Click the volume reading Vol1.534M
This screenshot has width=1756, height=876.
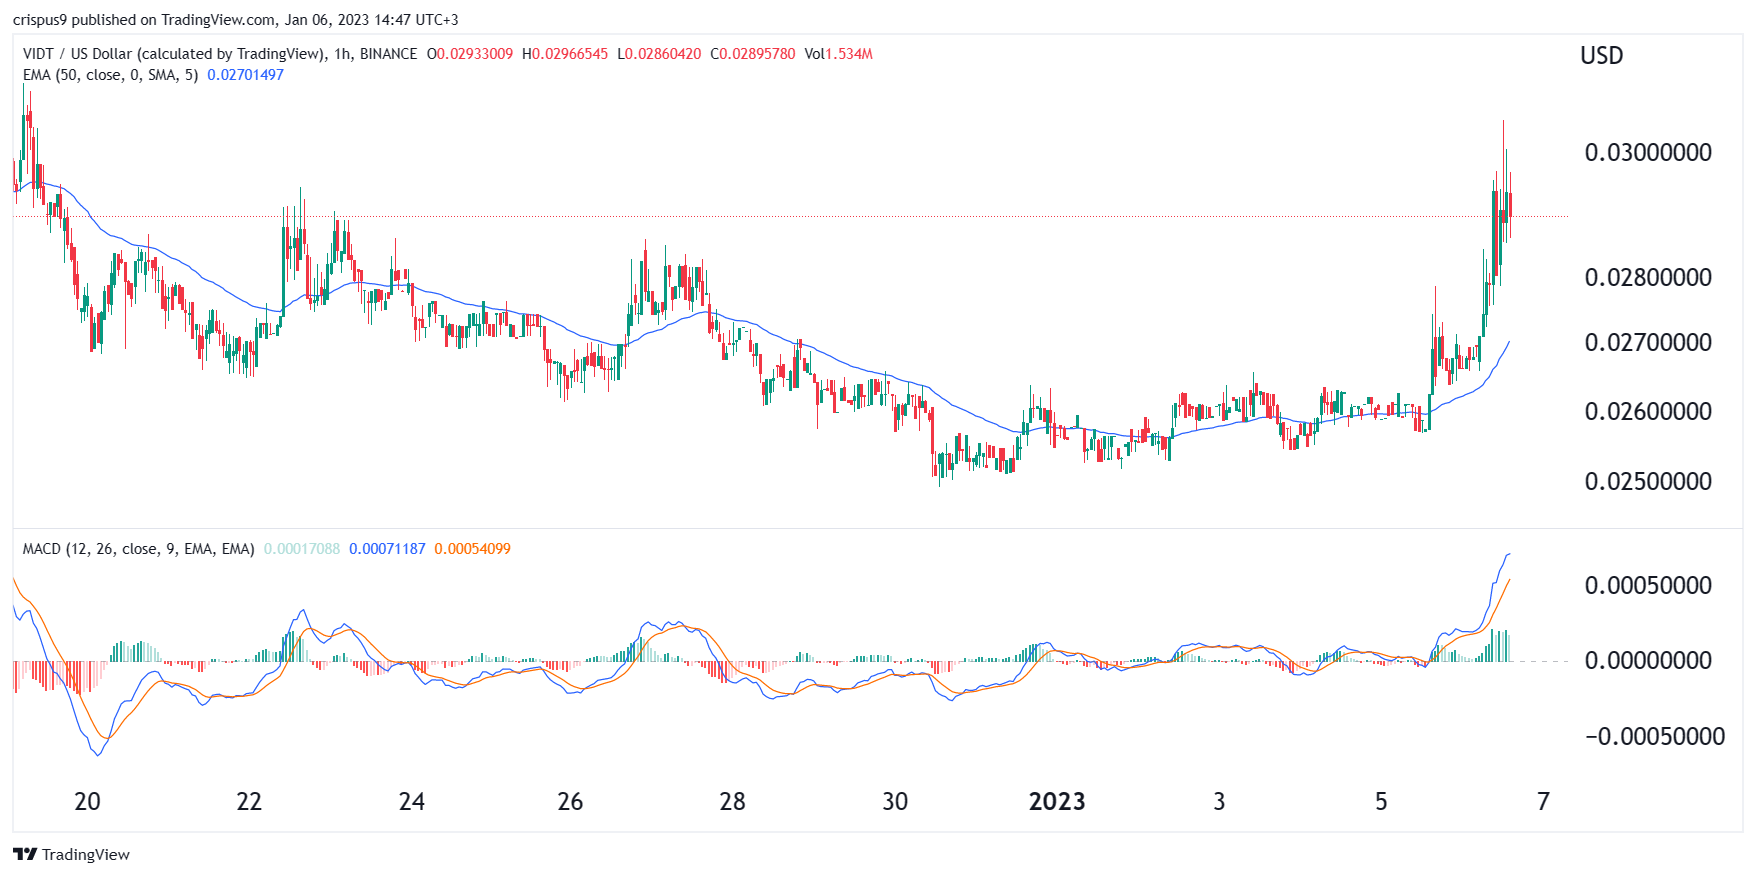[839, 54]
